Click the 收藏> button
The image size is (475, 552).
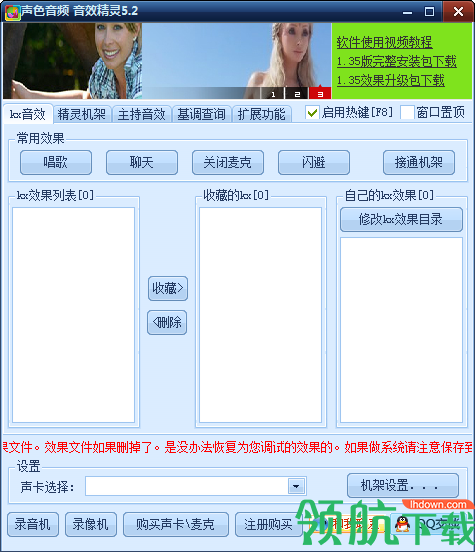point(168,288)
